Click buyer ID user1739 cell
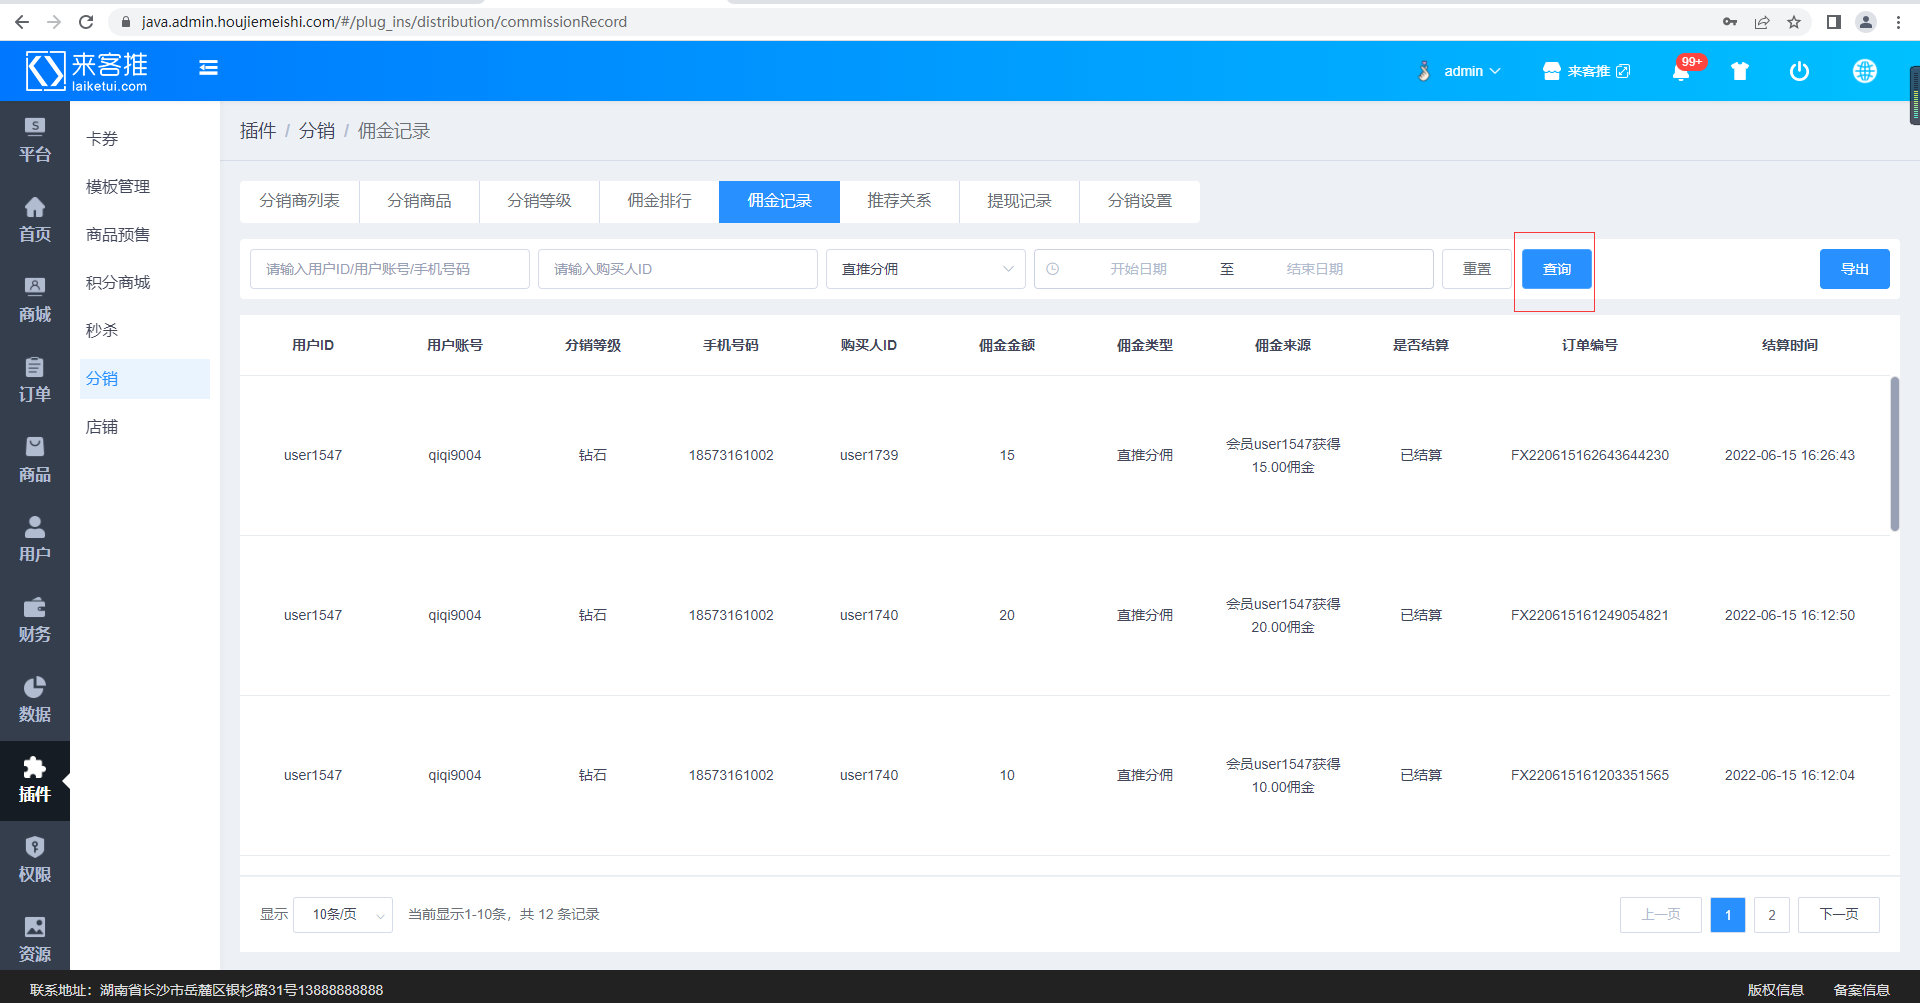This screenshot has width=1920, height=1003. tap(869, 455)
